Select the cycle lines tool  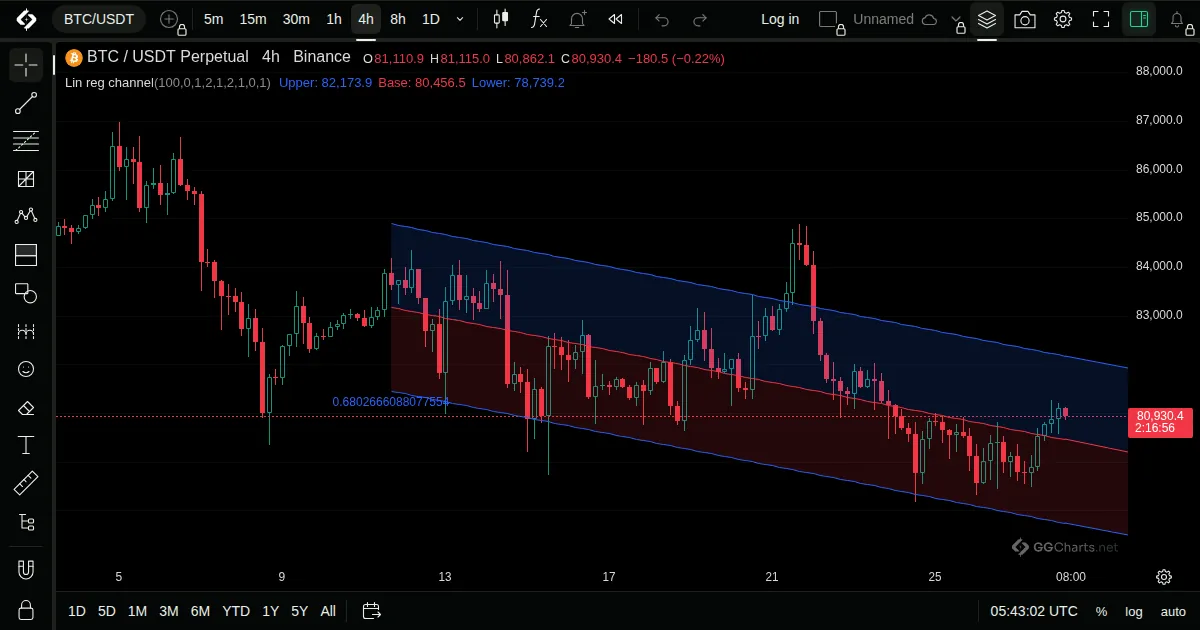tap(26, 331)
